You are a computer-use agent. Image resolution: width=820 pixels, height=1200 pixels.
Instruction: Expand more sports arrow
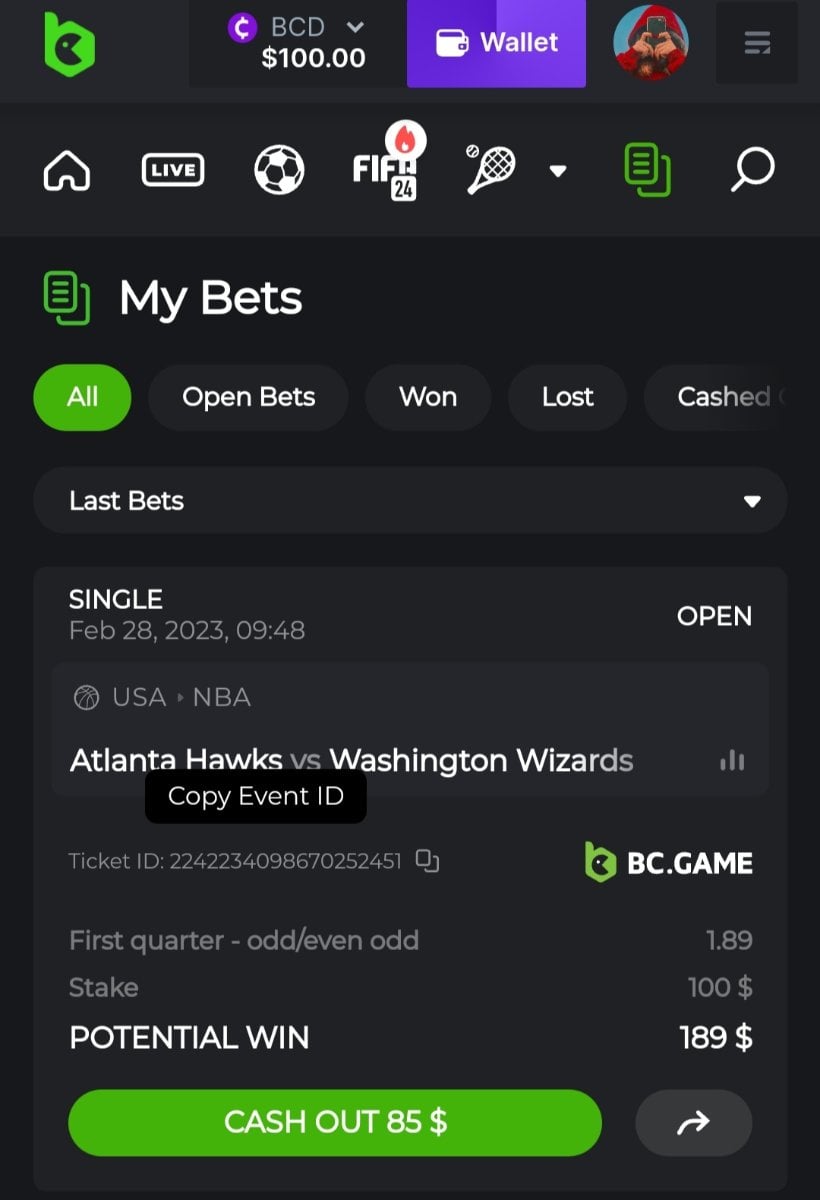pos(558,171)
